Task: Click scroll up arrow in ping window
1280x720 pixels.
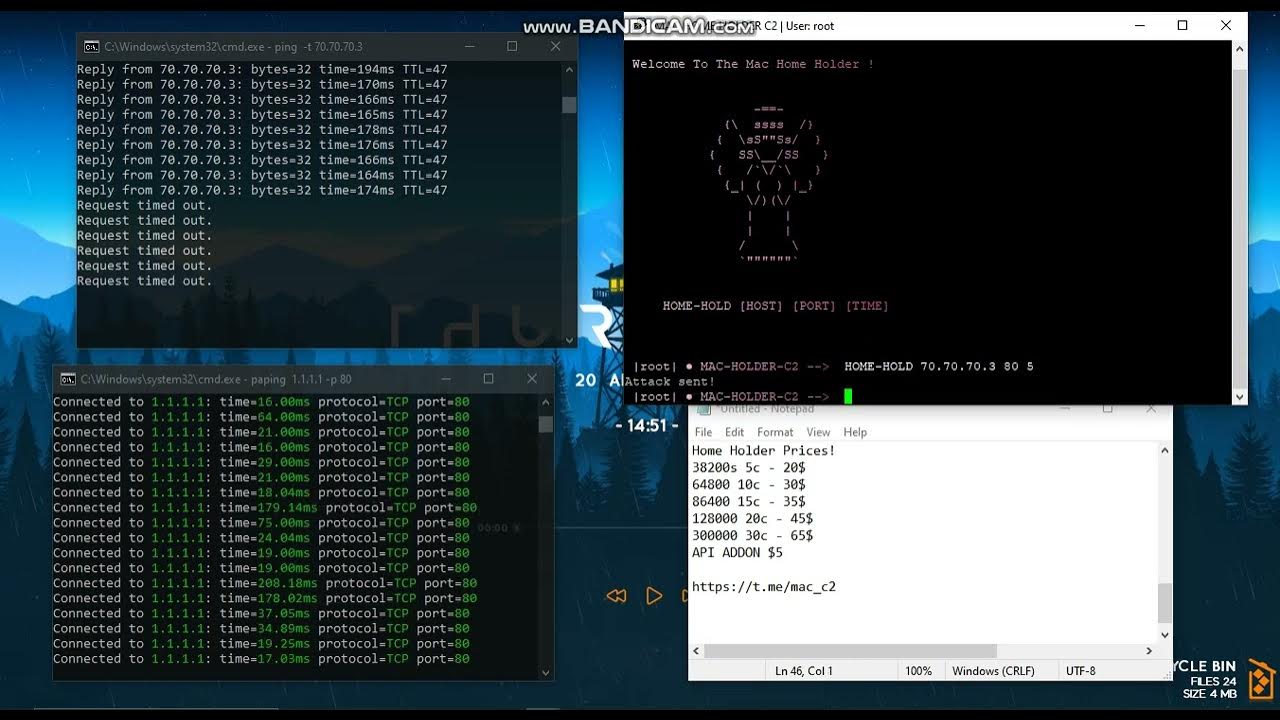Action: pos(569,70)
